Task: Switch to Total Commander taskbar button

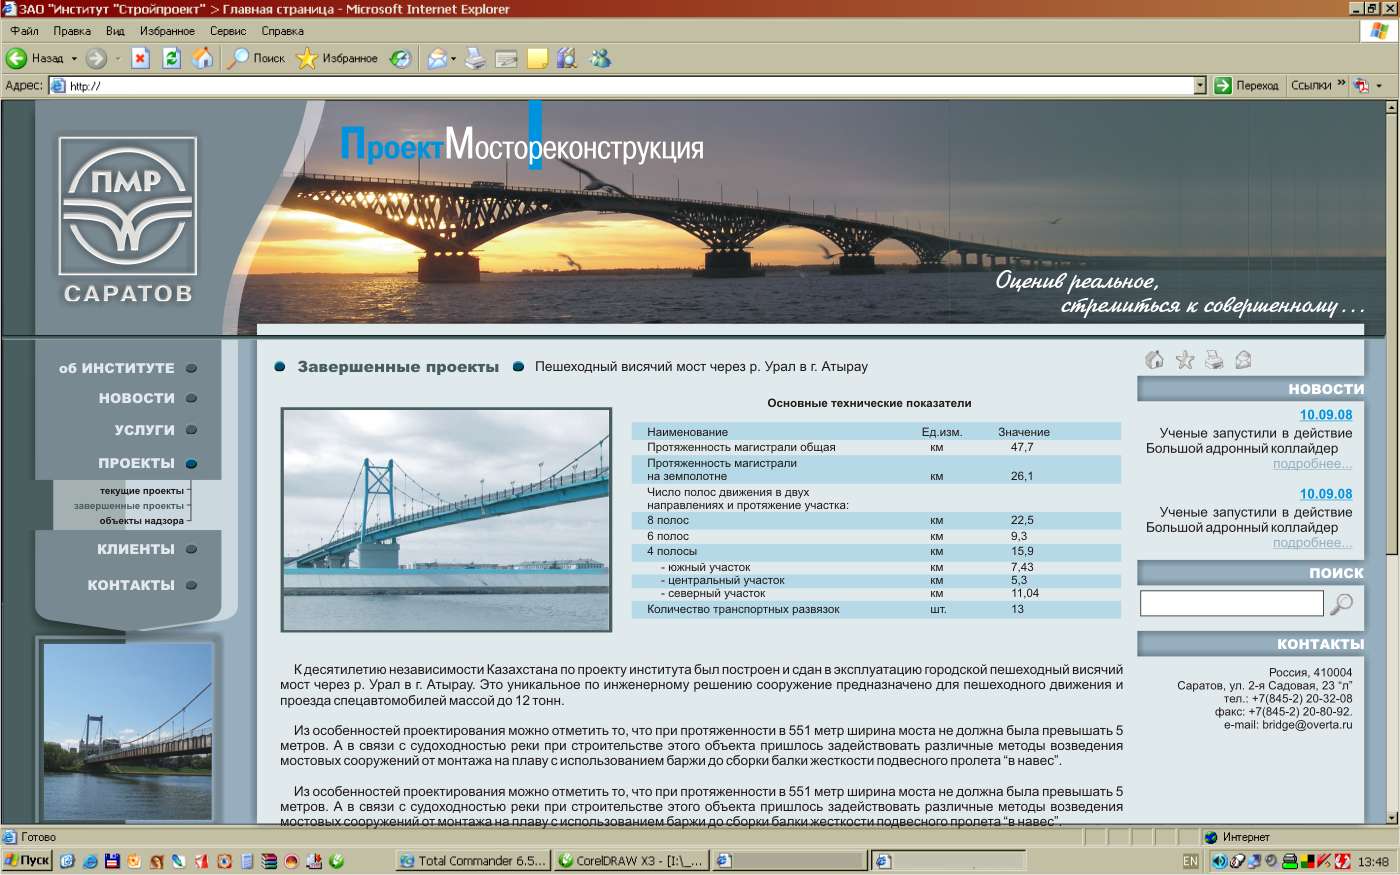Action: point(474,860)
